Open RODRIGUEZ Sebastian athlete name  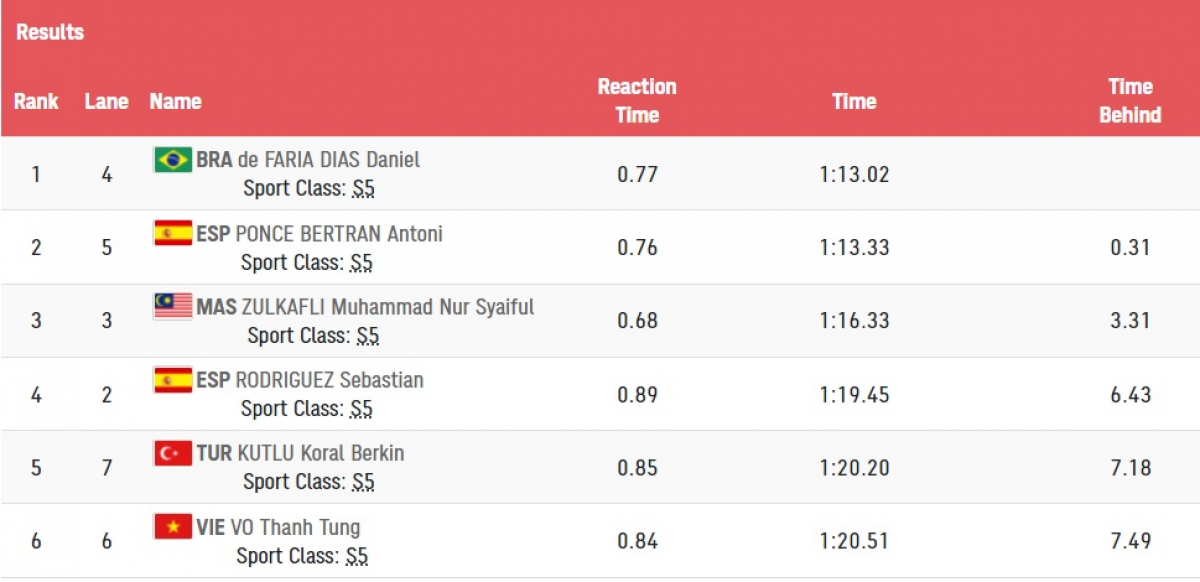coord(329,380)
